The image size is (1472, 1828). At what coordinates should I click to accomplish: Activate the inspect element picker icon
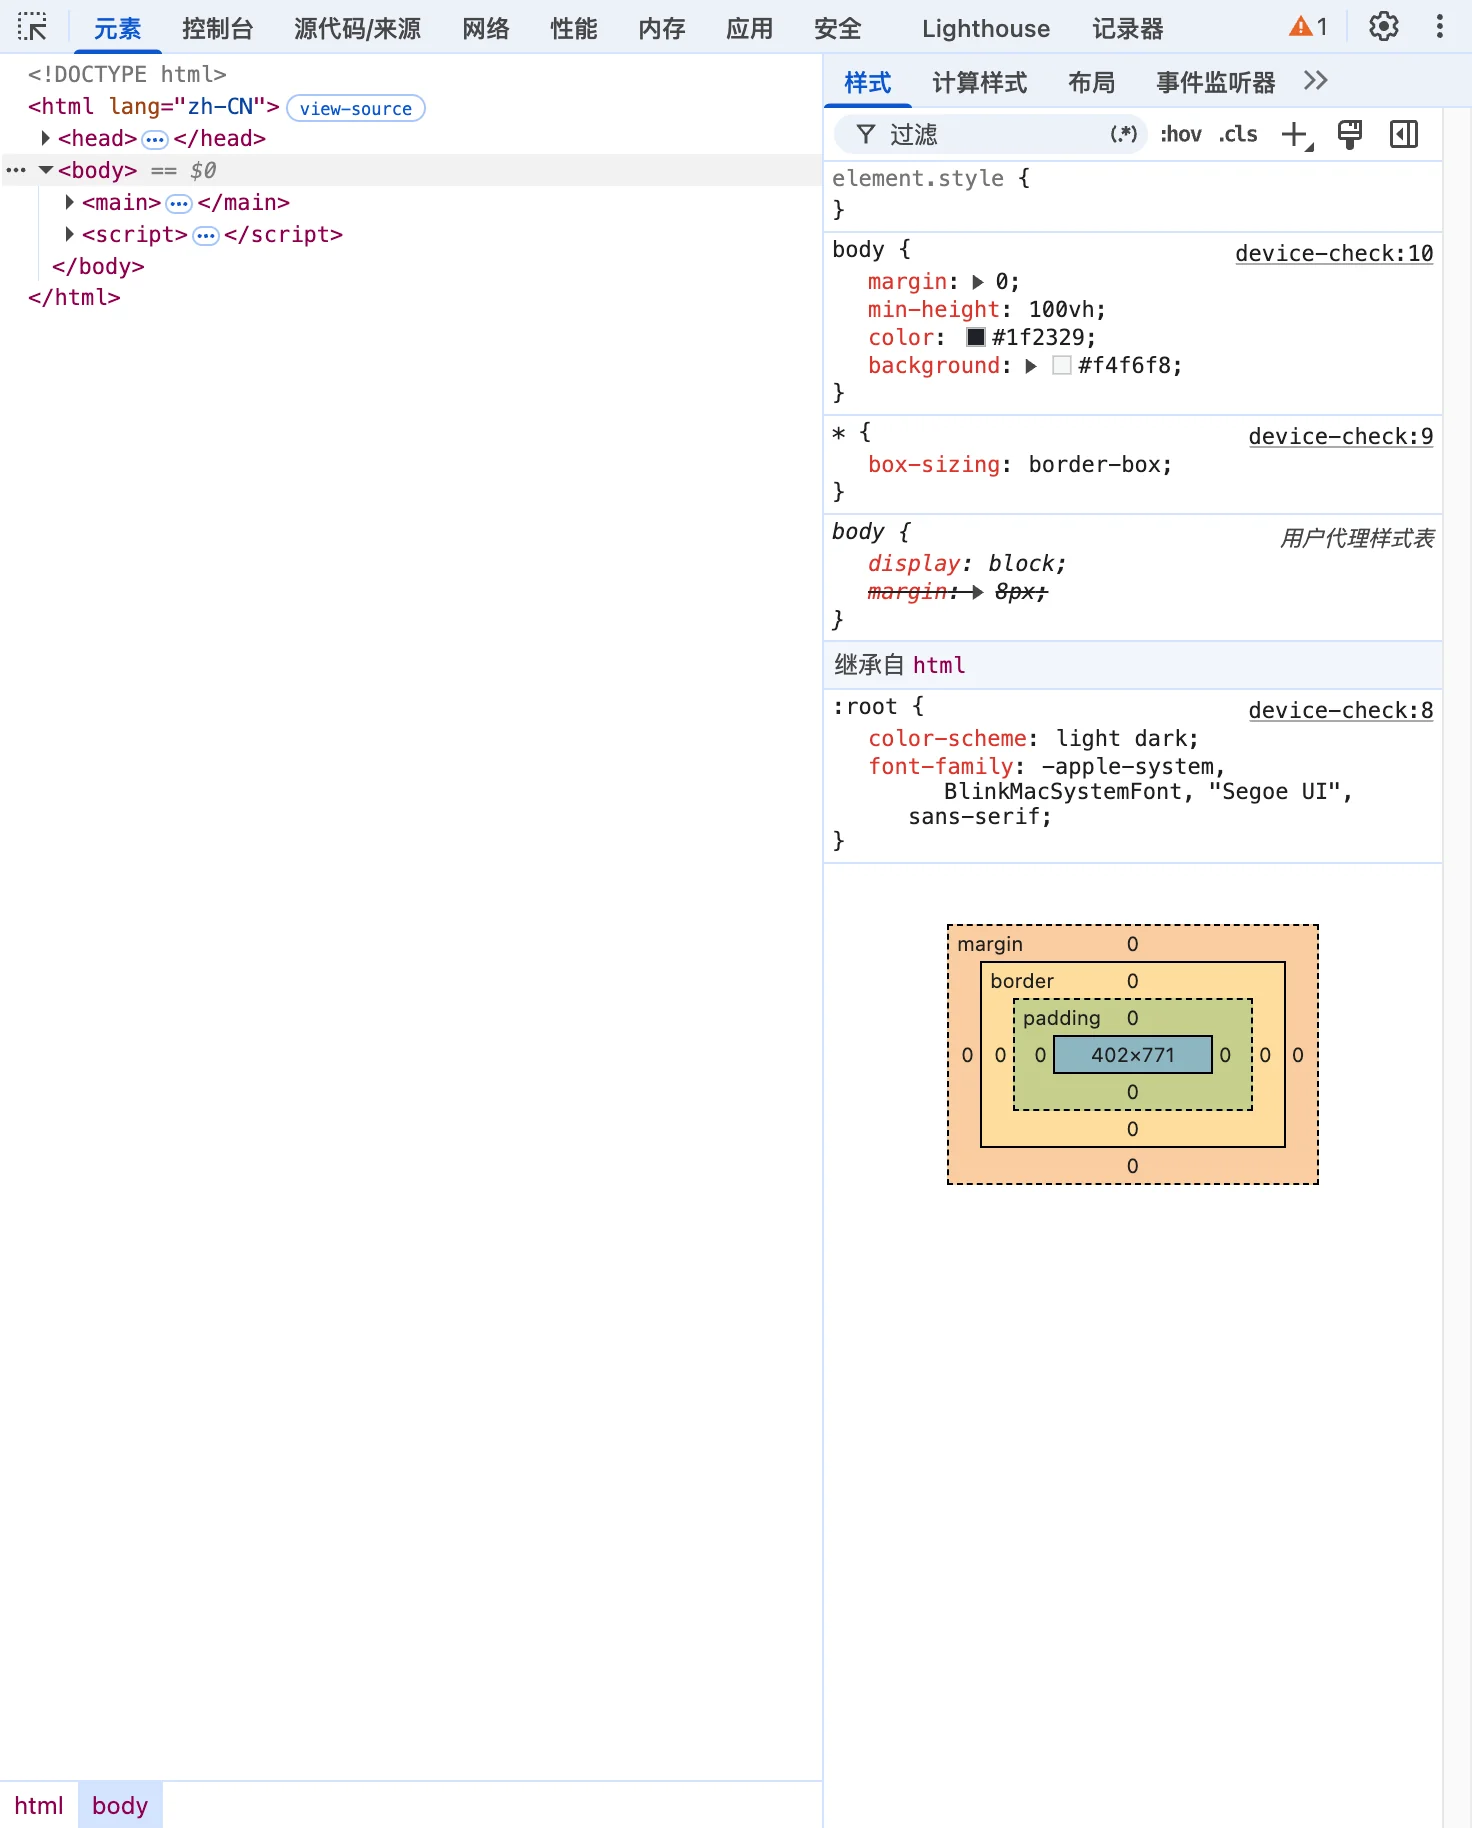point(32,27)
